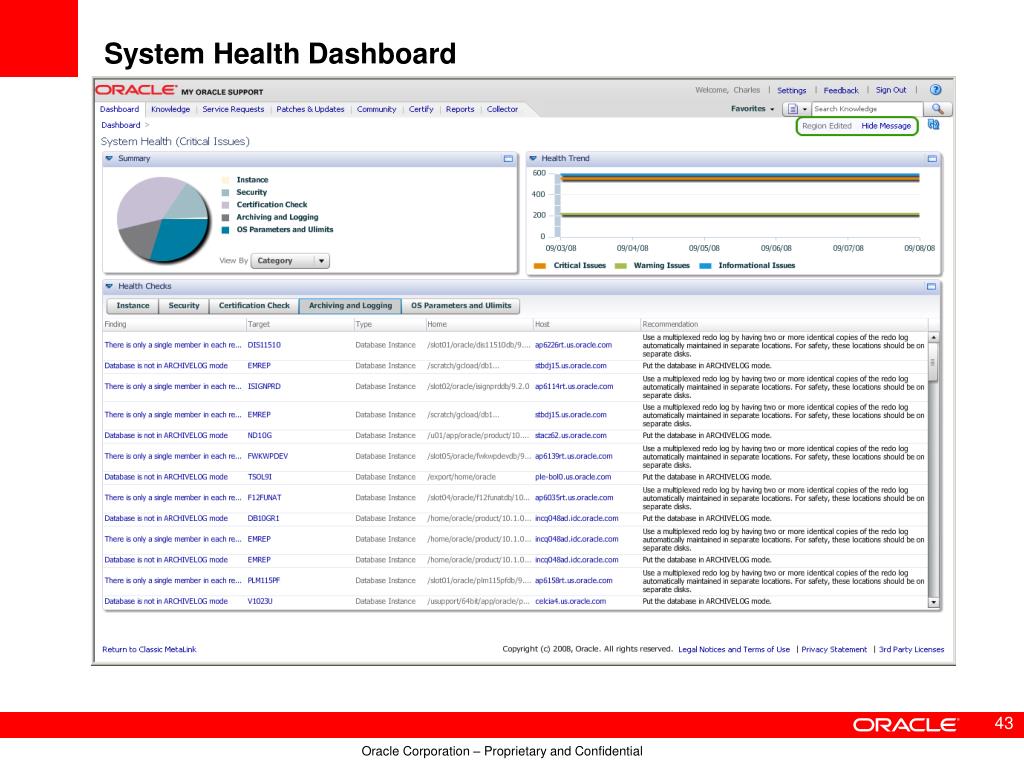Collapse the Health Checks region
Image resolution: width=1024 pixels, height=768 pixels.
(109, 287)
